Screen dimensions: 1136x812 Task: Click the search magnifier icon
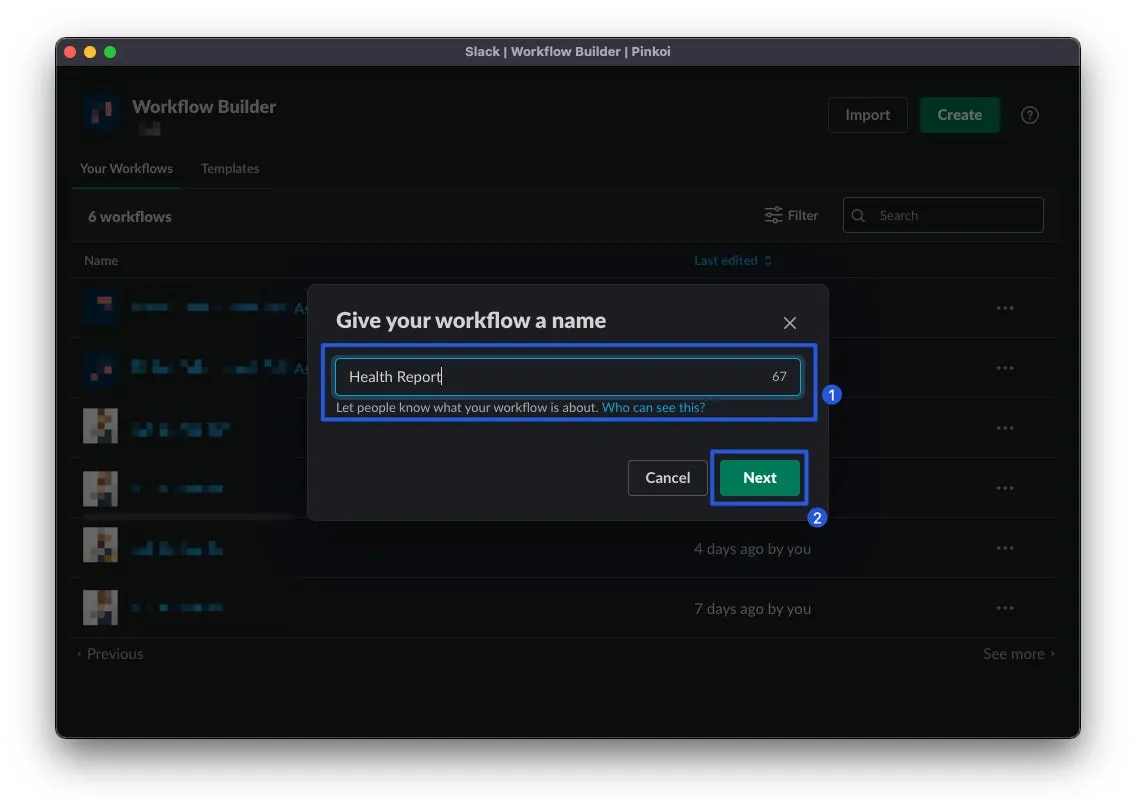pyautogui.click(x=860, y=215)
